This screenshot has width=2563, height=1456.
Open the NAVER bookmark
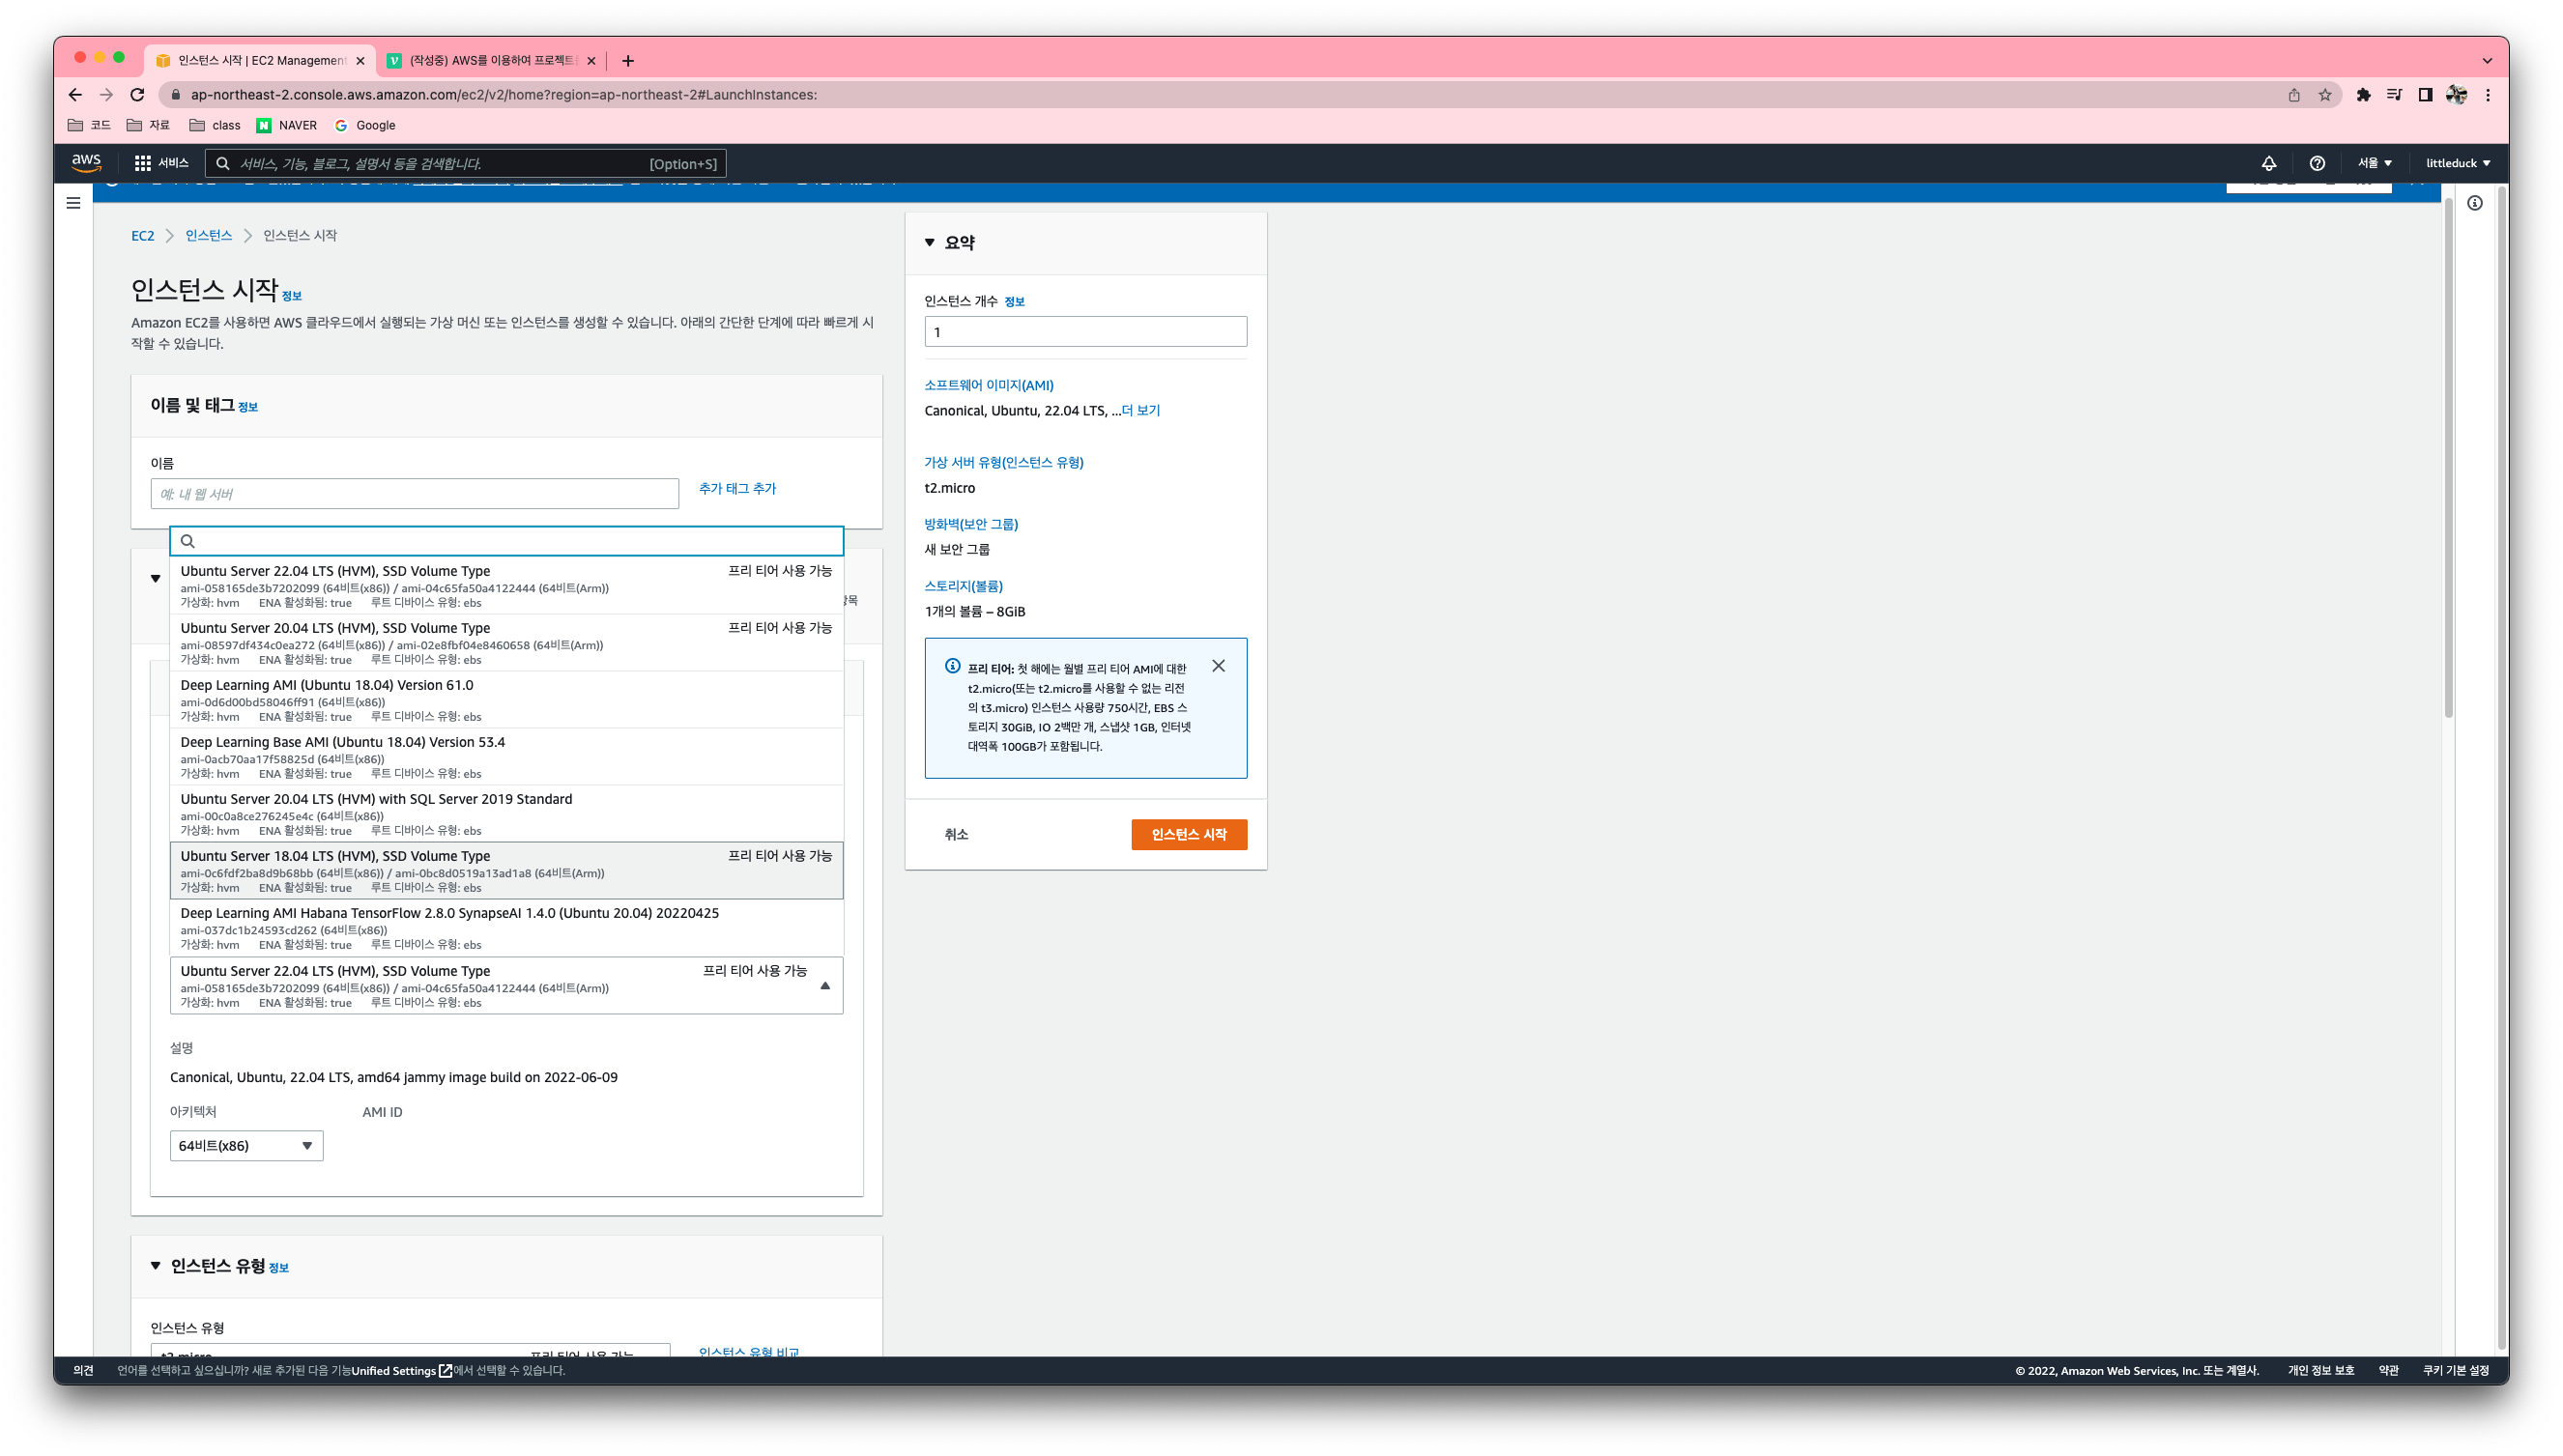pos(287,125)
